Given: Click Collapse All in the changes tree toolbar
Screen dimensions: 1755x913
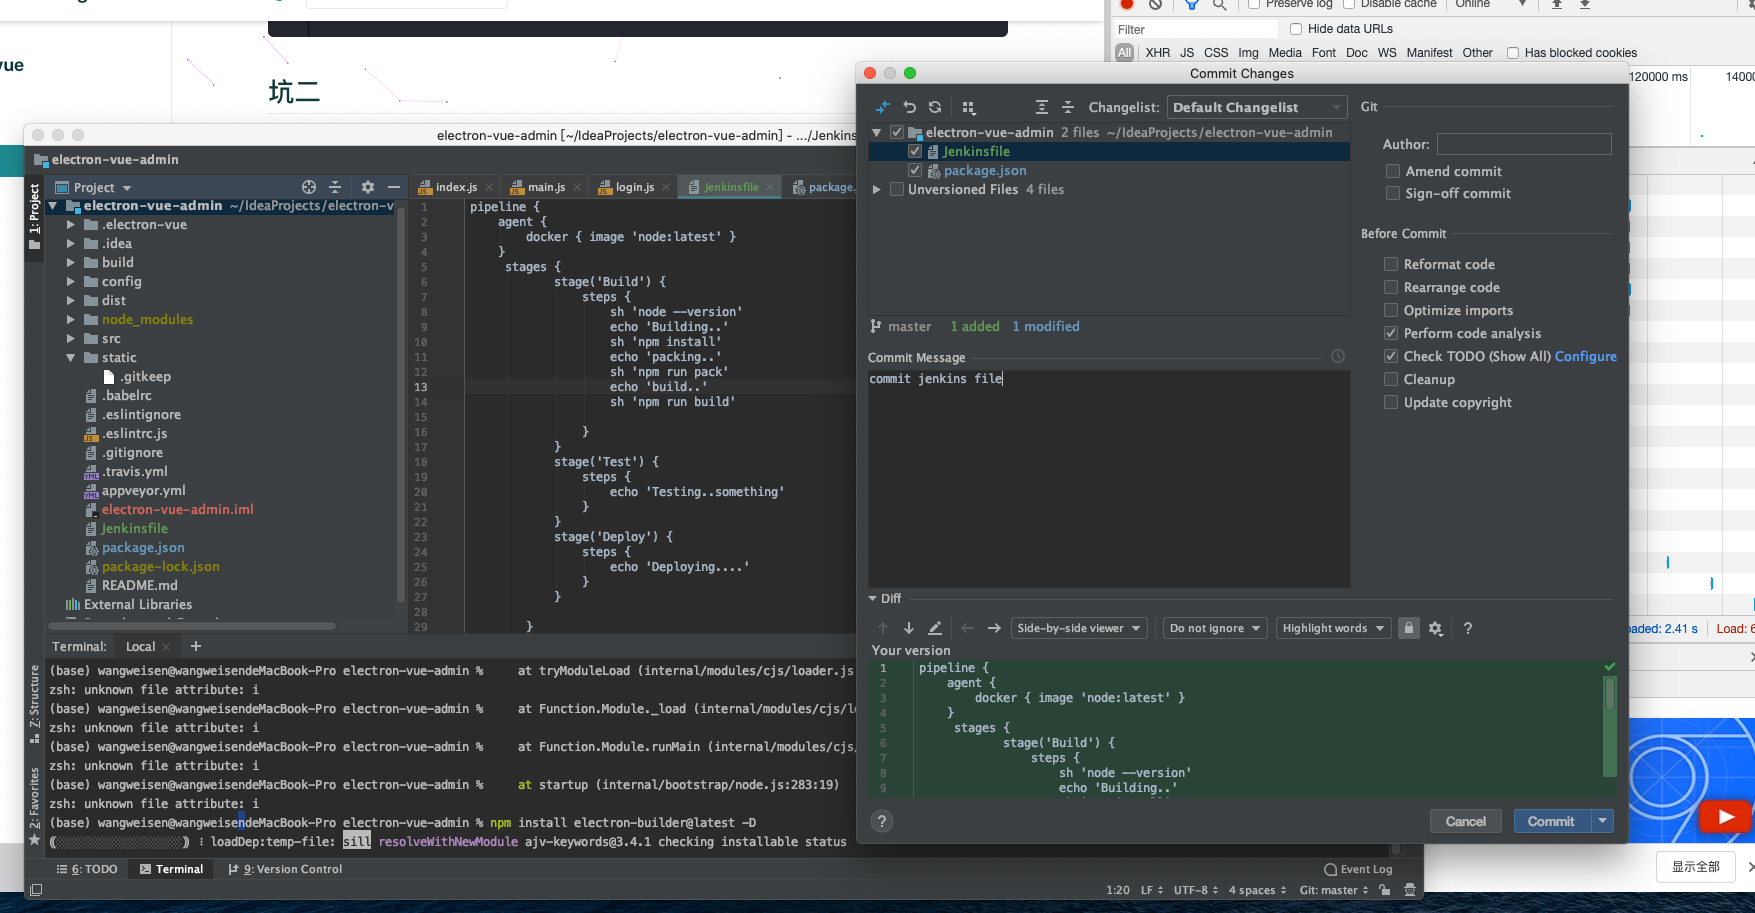Looking at the screenshot, I should 1068,107.
